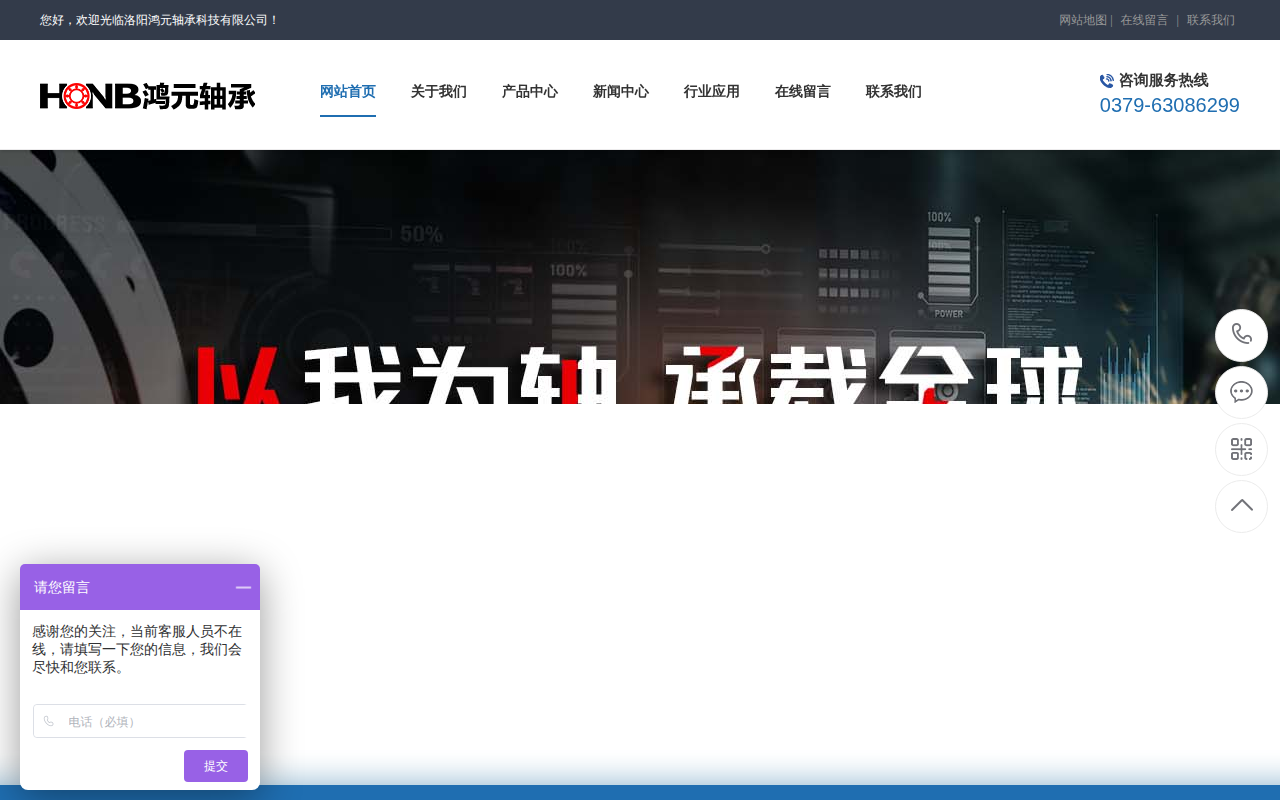
Task: Click the hotline number 0379-63086299
Action: (1170, 105)
